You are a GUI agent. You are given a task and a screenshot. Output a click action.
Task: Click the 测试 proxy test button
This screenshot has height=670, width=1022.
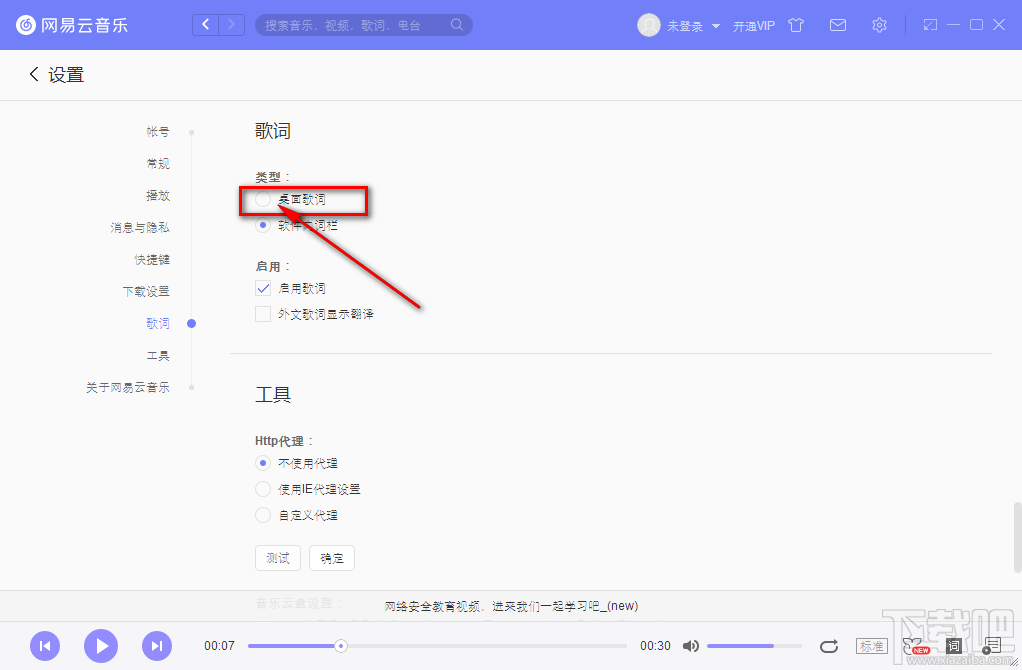pos(277,558)
